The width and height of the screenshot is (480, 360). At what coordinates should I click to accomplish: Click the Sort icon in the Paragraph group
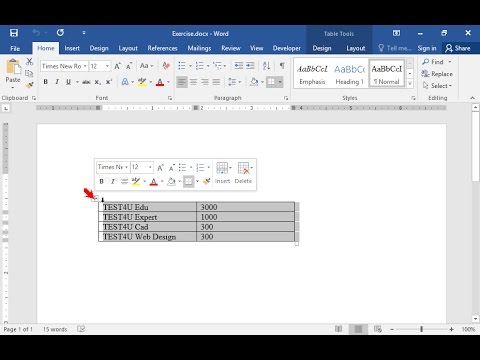pyautogui.click(x=266, y=66)
